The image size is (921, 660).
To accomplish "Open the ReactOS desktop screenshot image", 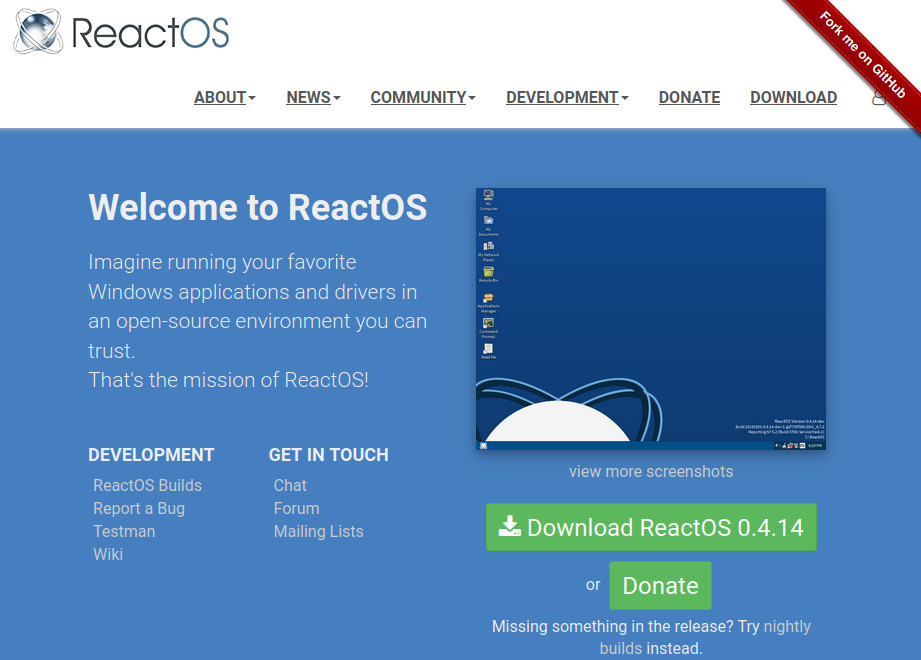I will [x=650, y=319].
